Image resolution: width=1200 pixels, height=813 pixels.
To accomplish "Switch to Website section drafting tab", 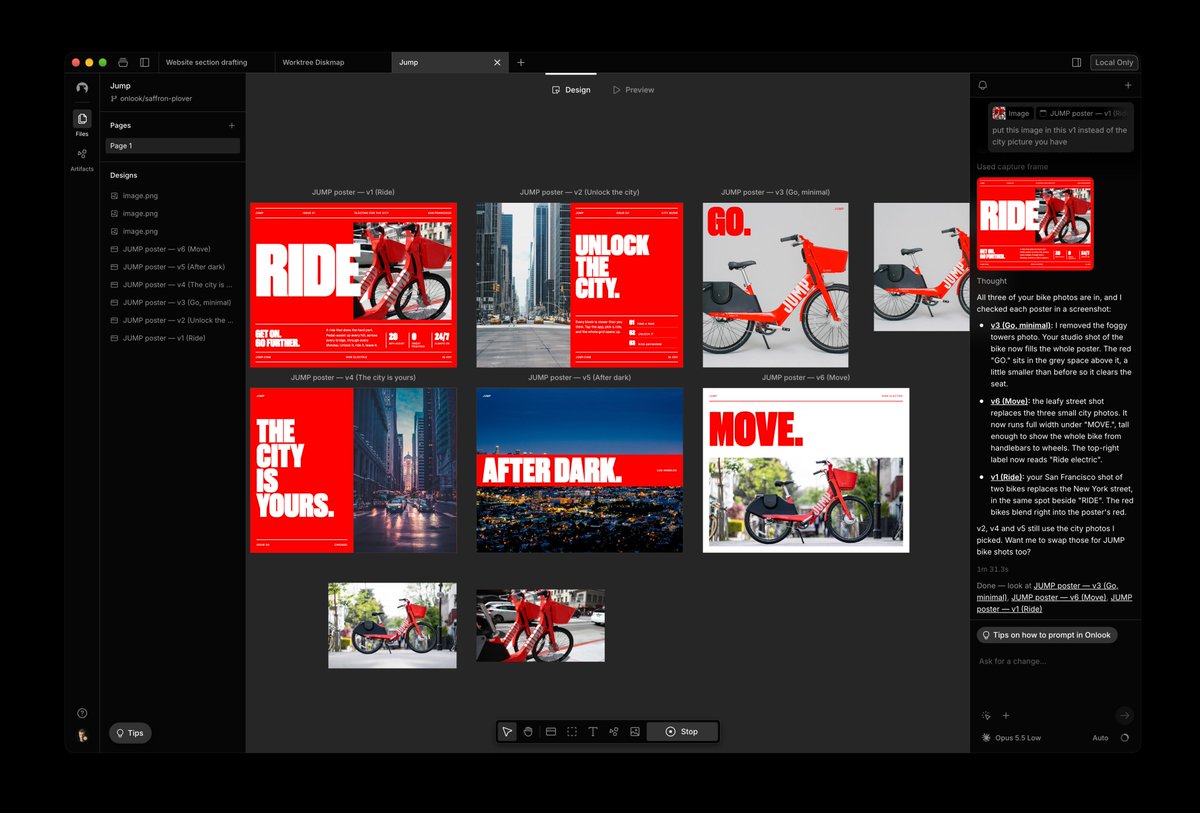I will 215,62.
